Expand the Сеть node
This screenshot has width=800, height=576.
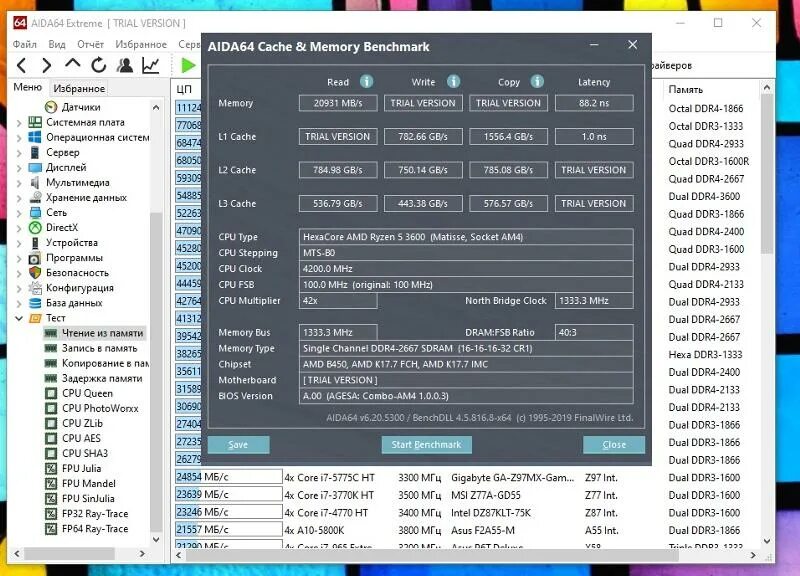[19, 213]
